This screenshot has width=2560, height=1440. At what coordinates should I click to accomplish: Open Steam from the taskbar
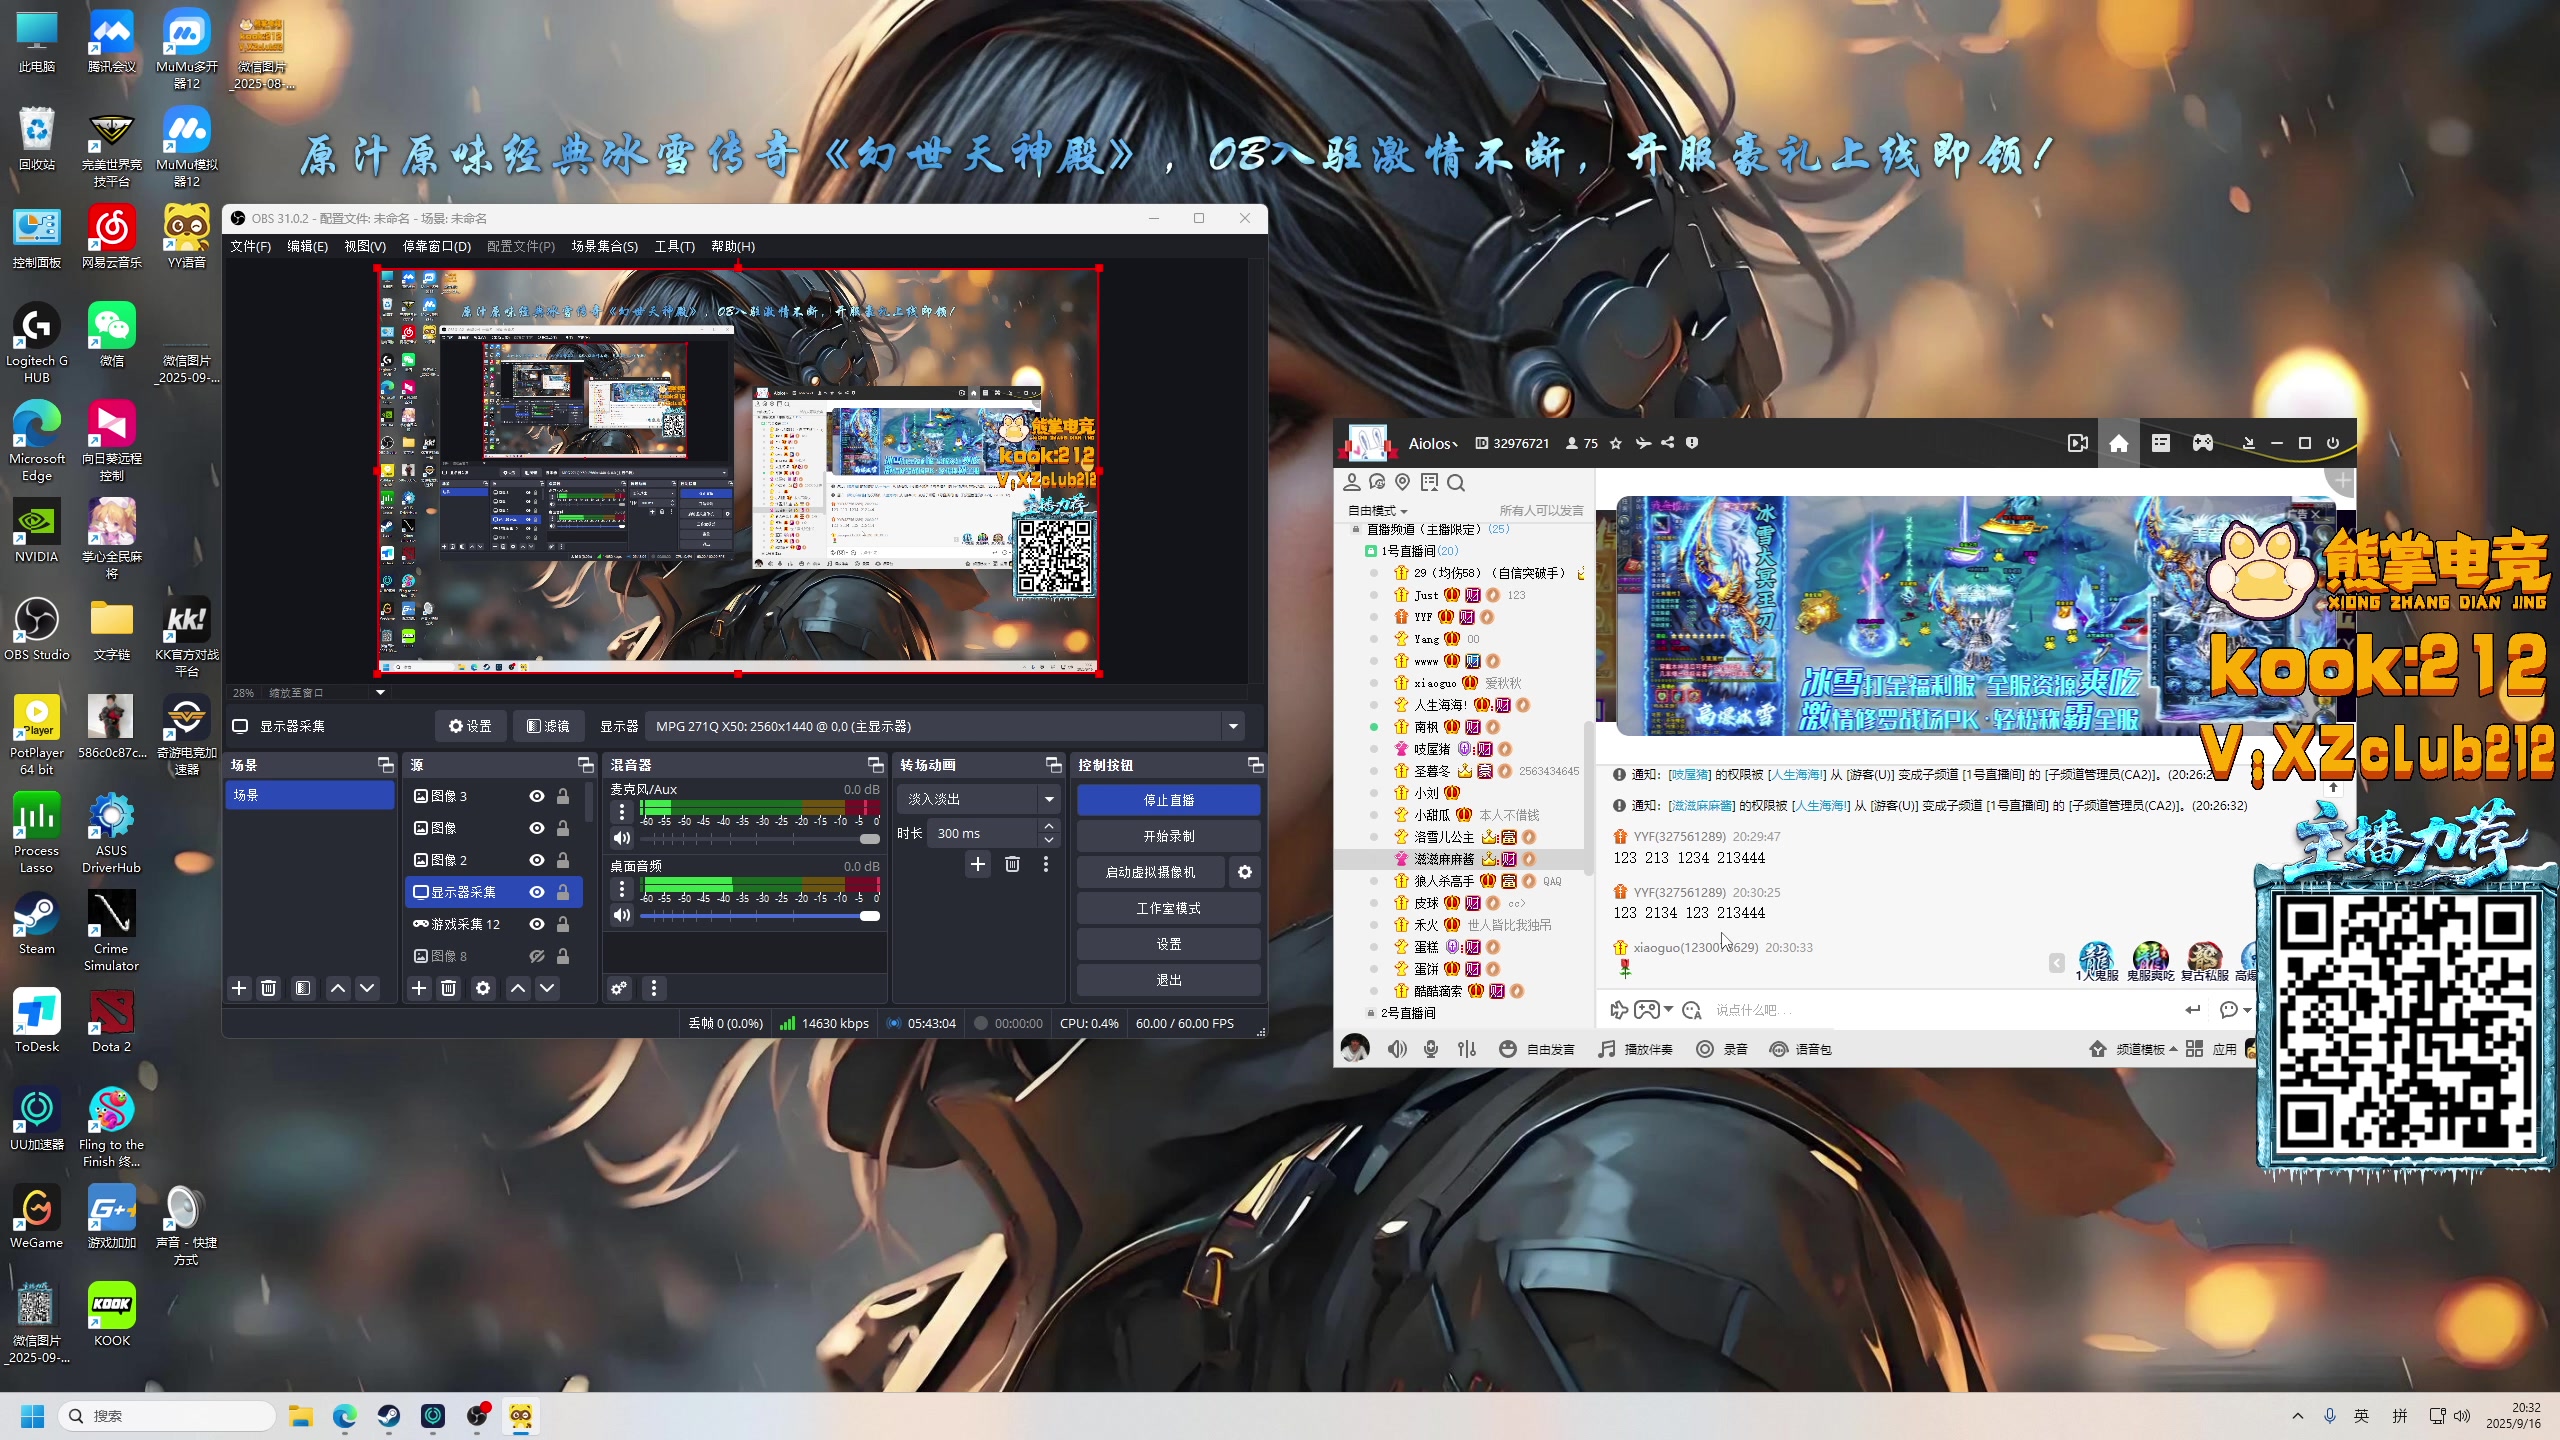[x=389, y=1416]
